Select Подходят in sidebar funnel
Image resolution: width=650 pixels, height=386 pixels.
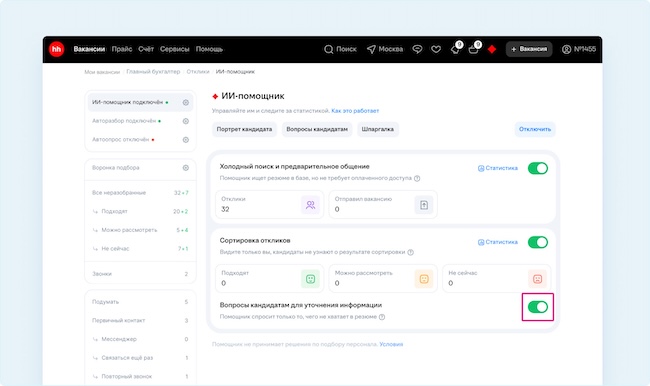coord(140,211)
